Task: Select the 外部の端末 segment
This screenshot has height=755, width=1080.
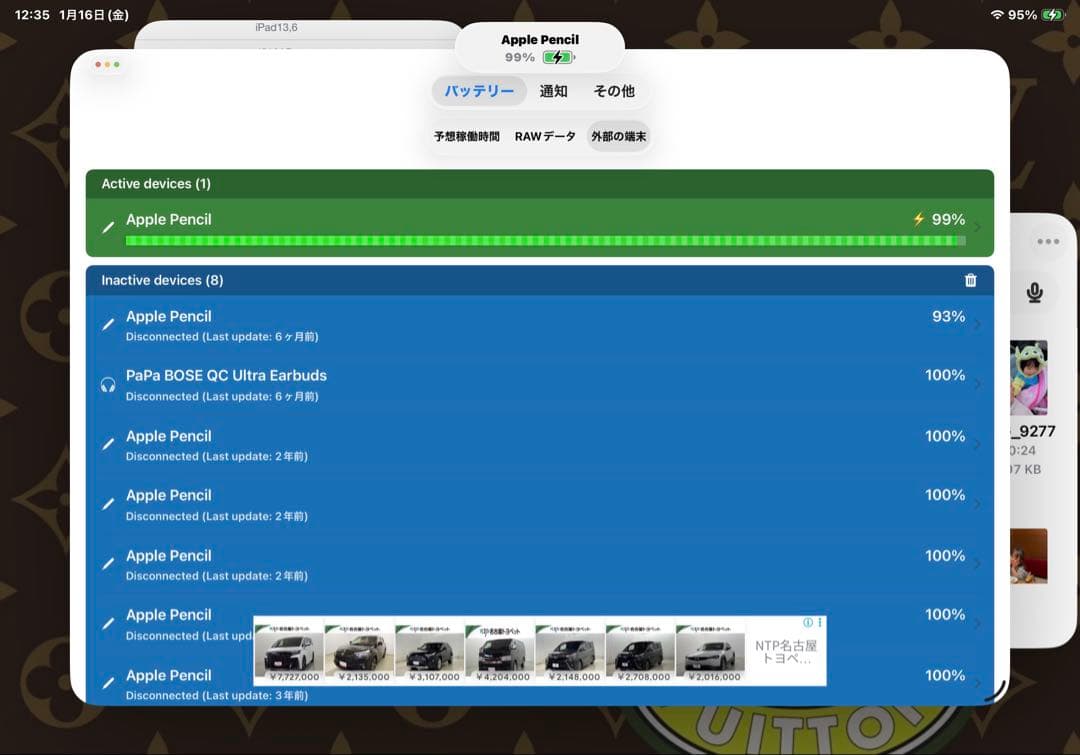Action: coord(618,136)
